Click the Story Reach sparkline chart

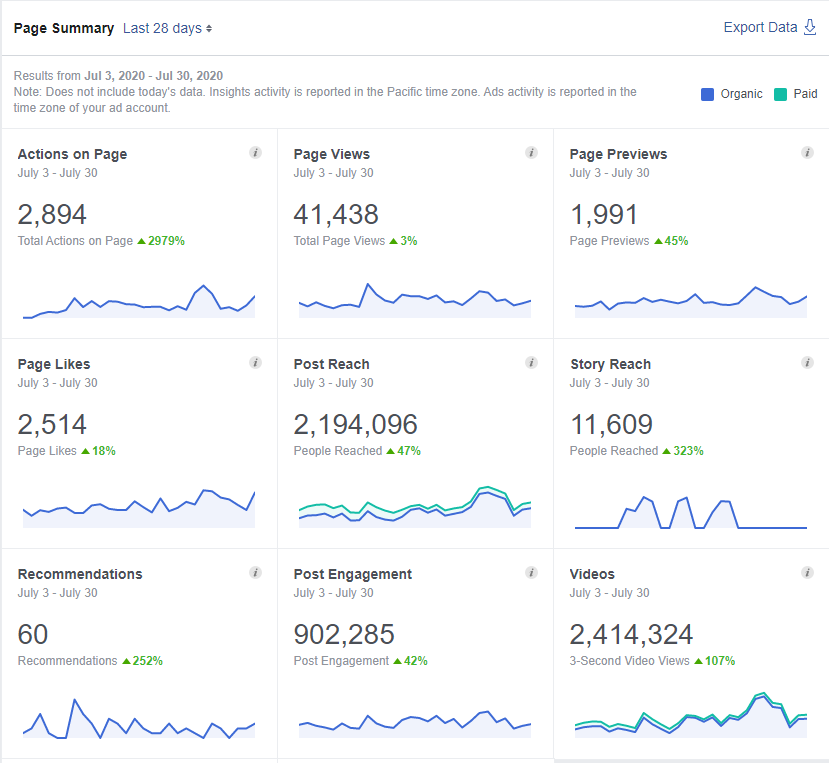click(x=690, y=512)
